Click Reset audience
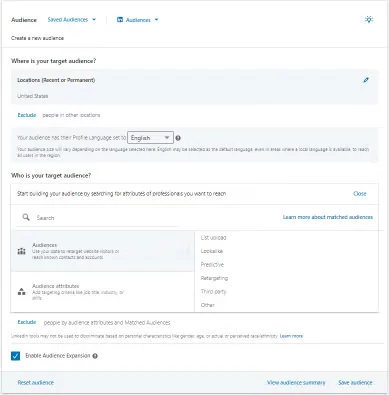 36,382
